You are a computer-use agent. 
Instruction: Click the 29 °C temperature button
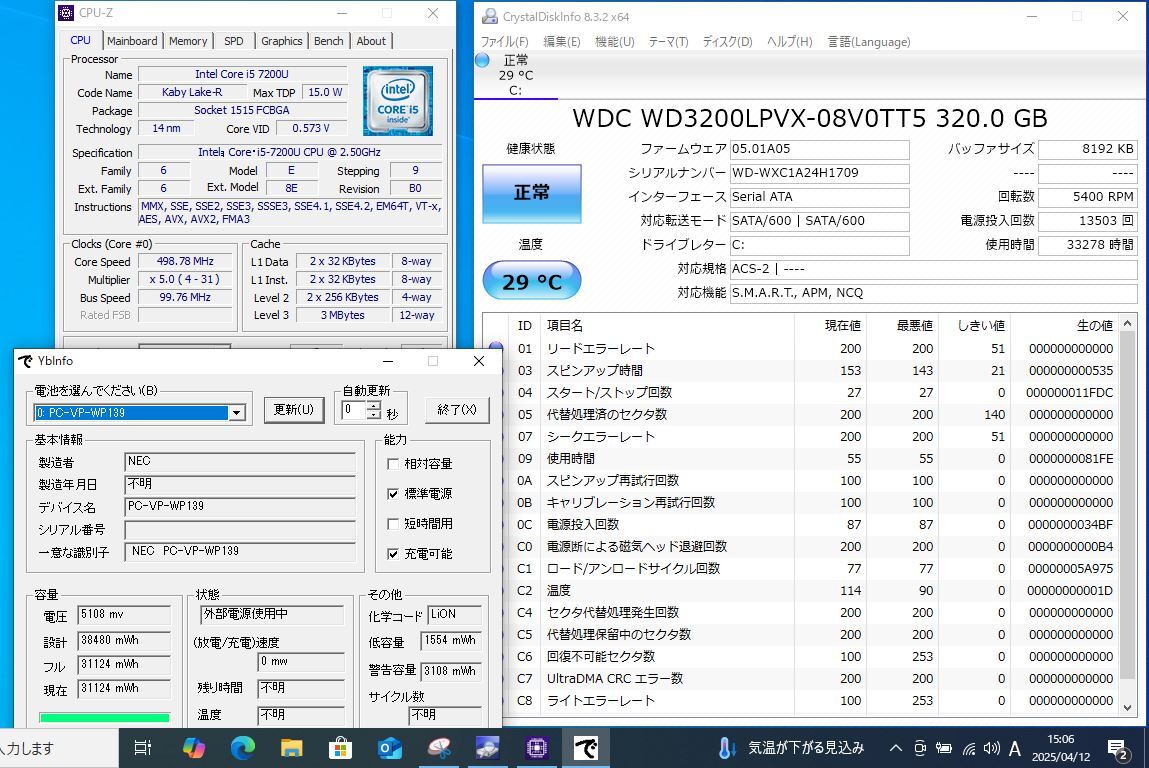click(x=532, y=281)
